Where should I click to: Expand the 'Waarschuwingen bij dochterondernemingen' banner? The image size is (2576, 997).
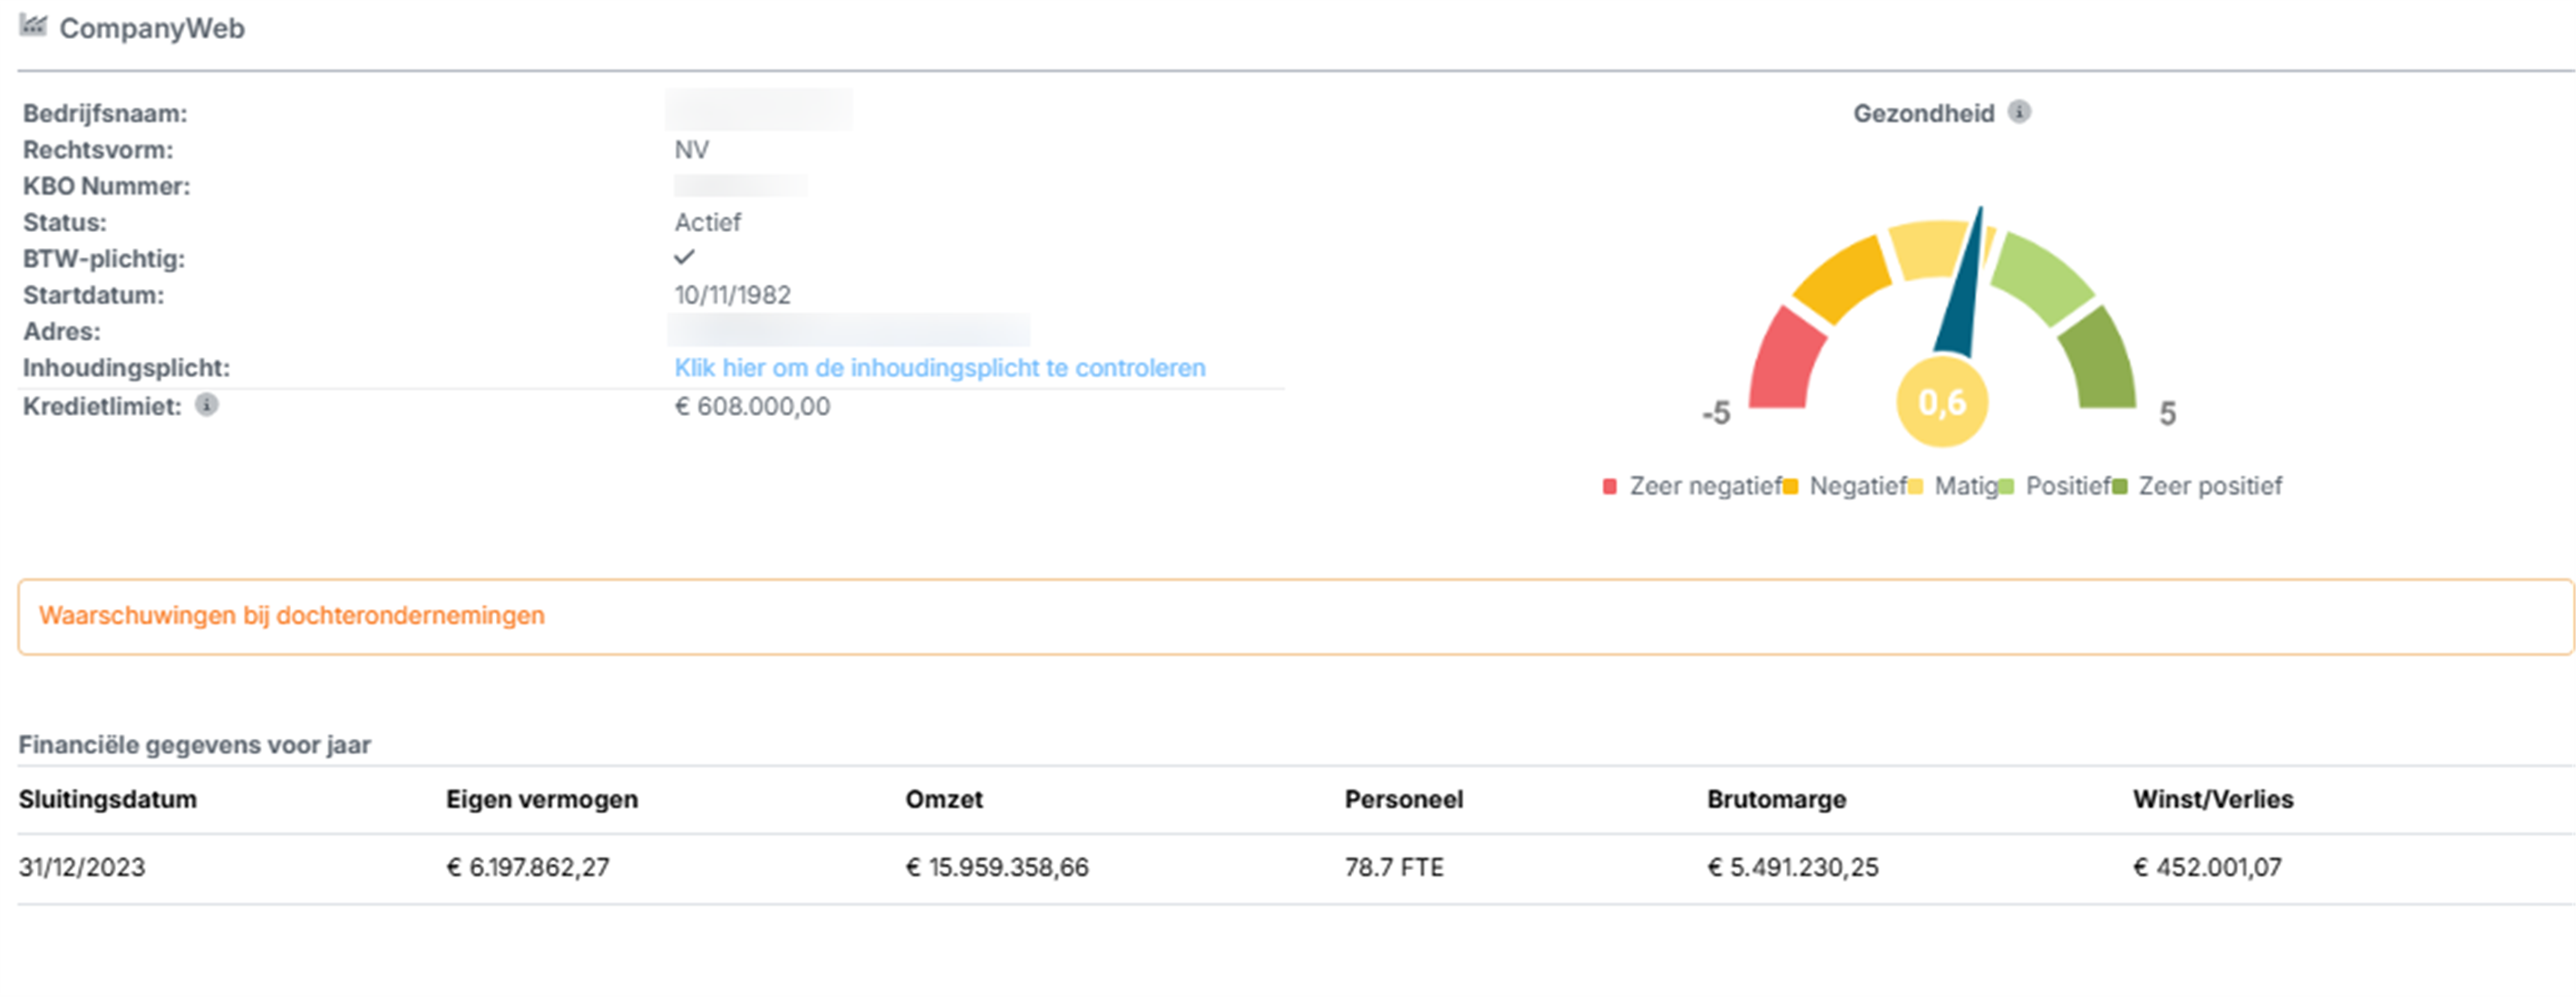(x=292, y=615)
